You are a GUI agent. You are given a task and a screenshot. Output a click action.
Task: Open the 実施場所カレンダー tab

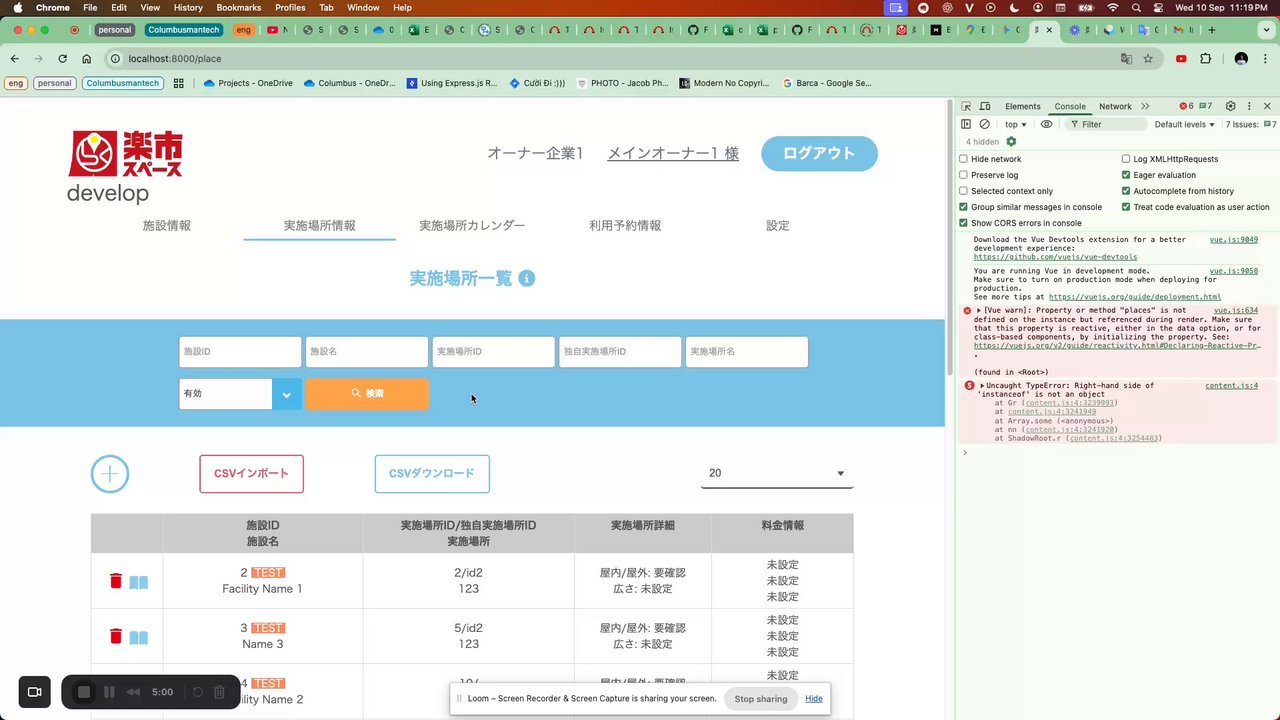point(472,226)
